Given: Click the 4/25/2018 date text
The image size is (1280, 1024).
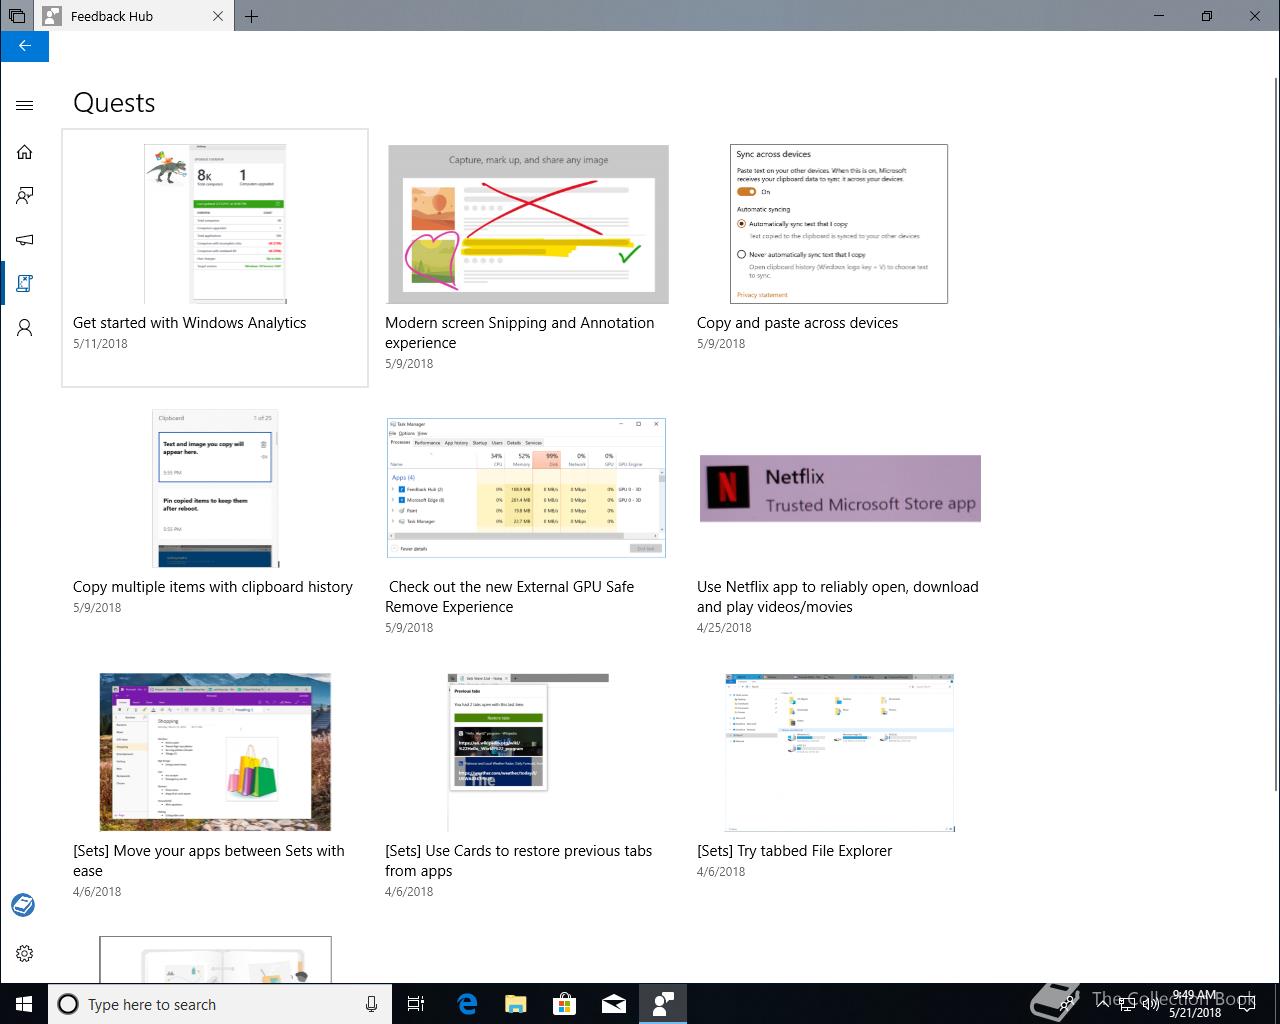Looking at the screenshot, I should tap(724, 628).
